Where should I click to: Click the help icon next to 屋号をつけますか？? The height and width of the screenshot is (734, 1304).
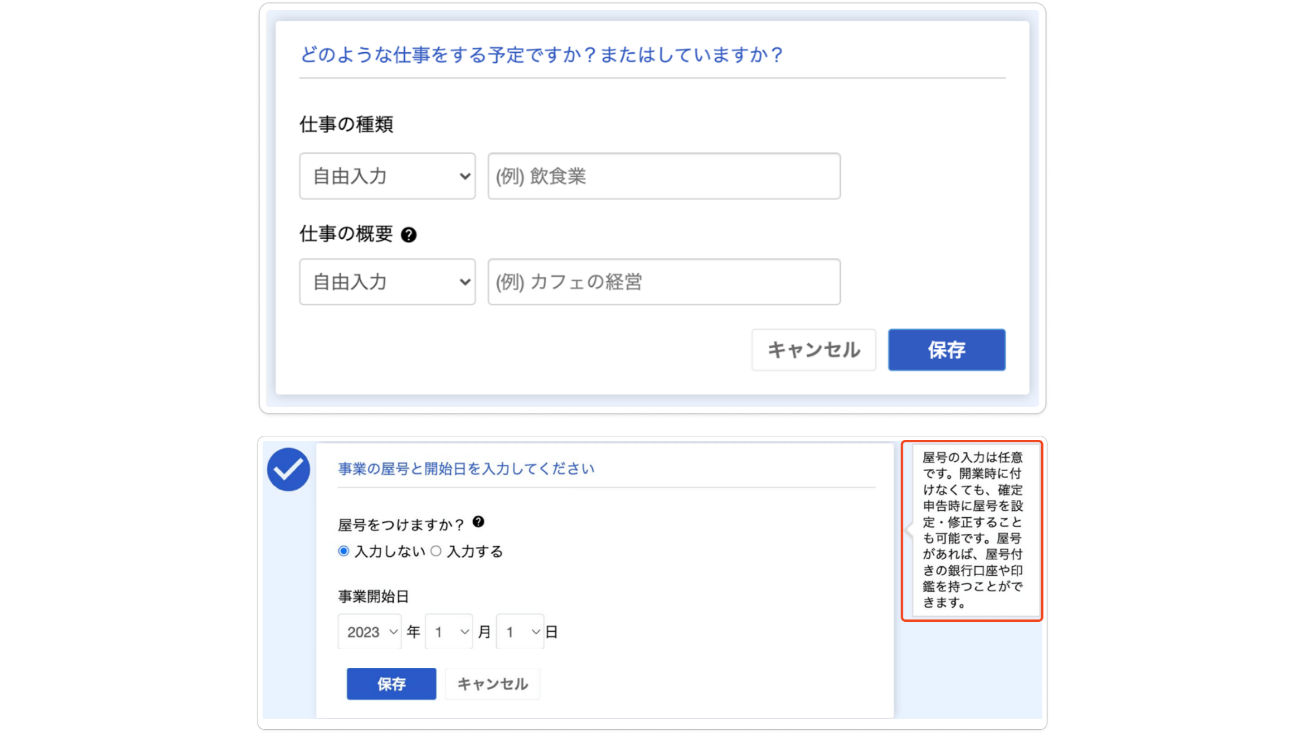[478, 522]
